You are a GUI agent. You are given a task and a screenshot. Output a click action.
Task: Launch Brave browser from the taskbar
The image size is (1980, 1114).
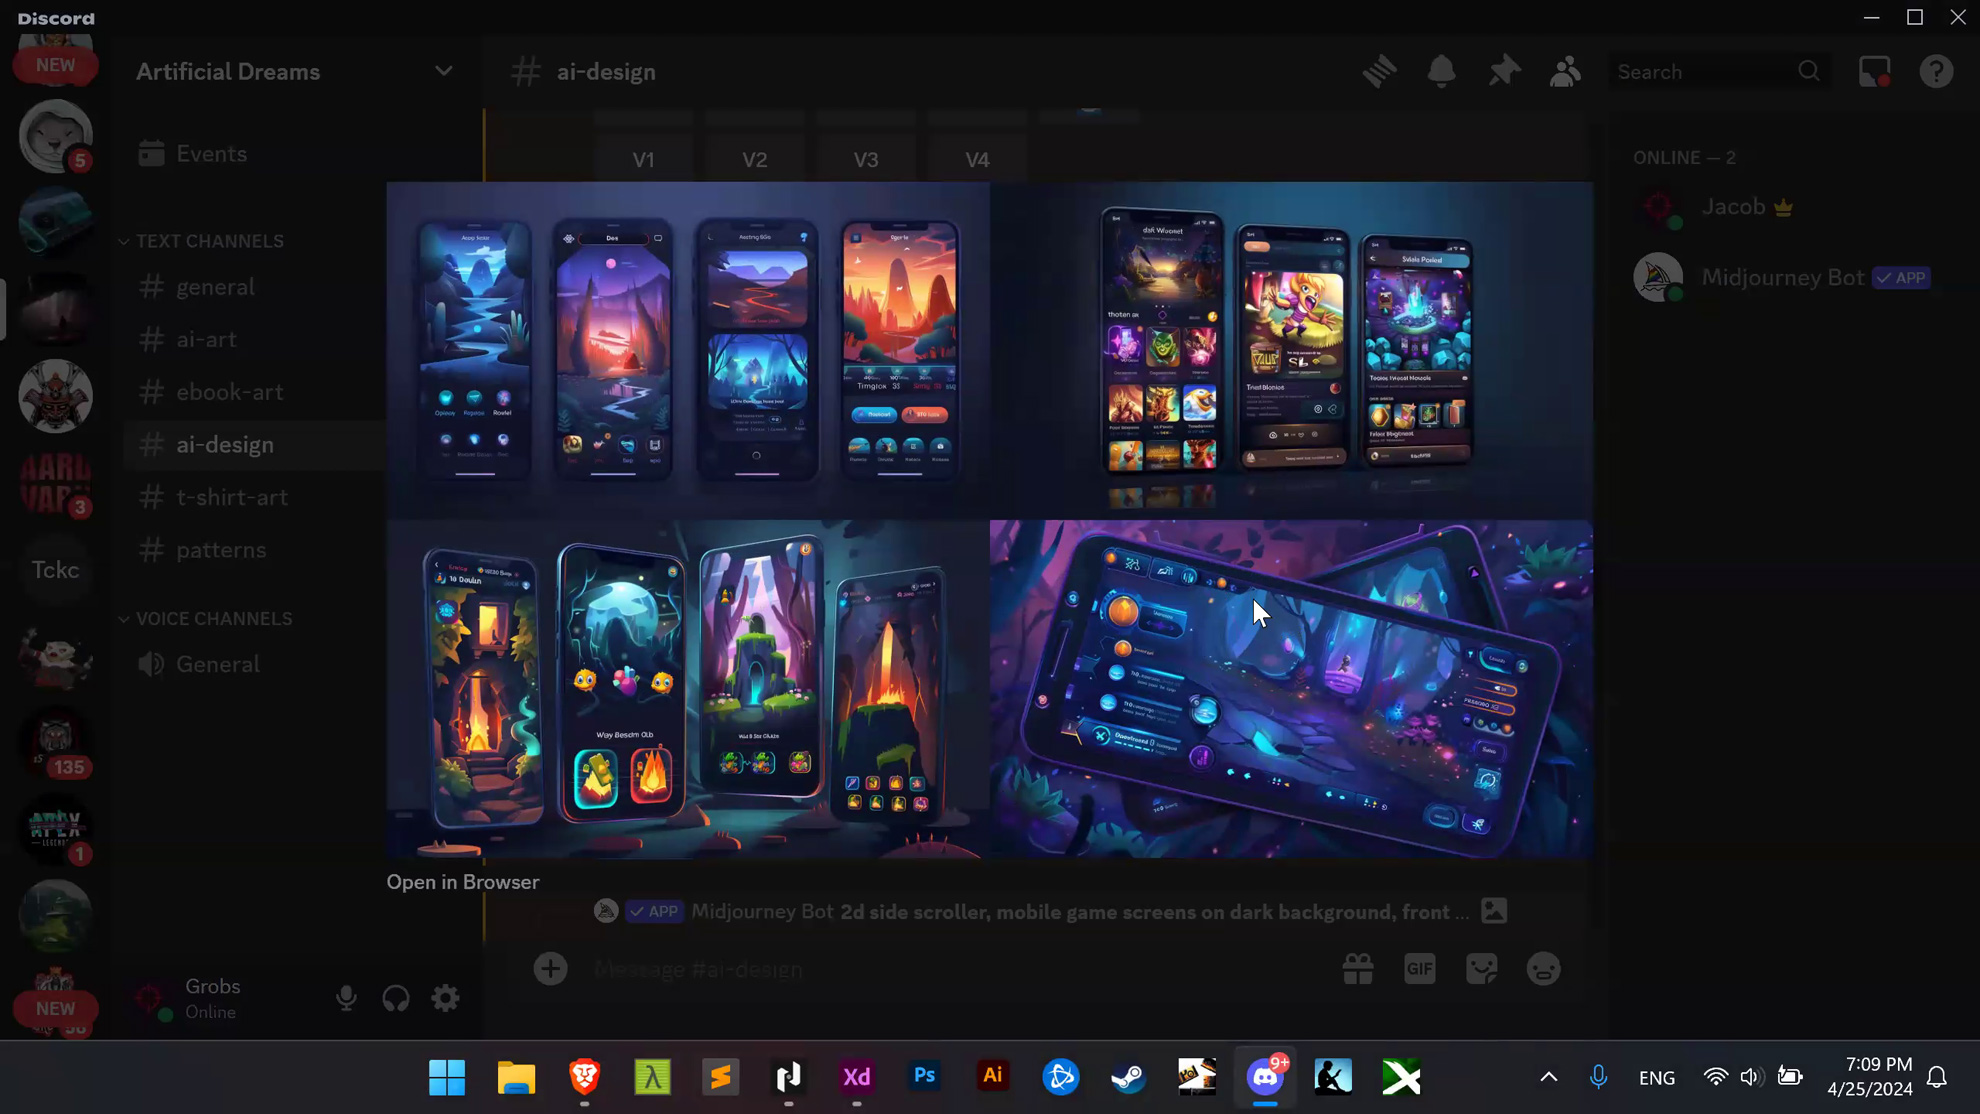[x=584, y=1077]
